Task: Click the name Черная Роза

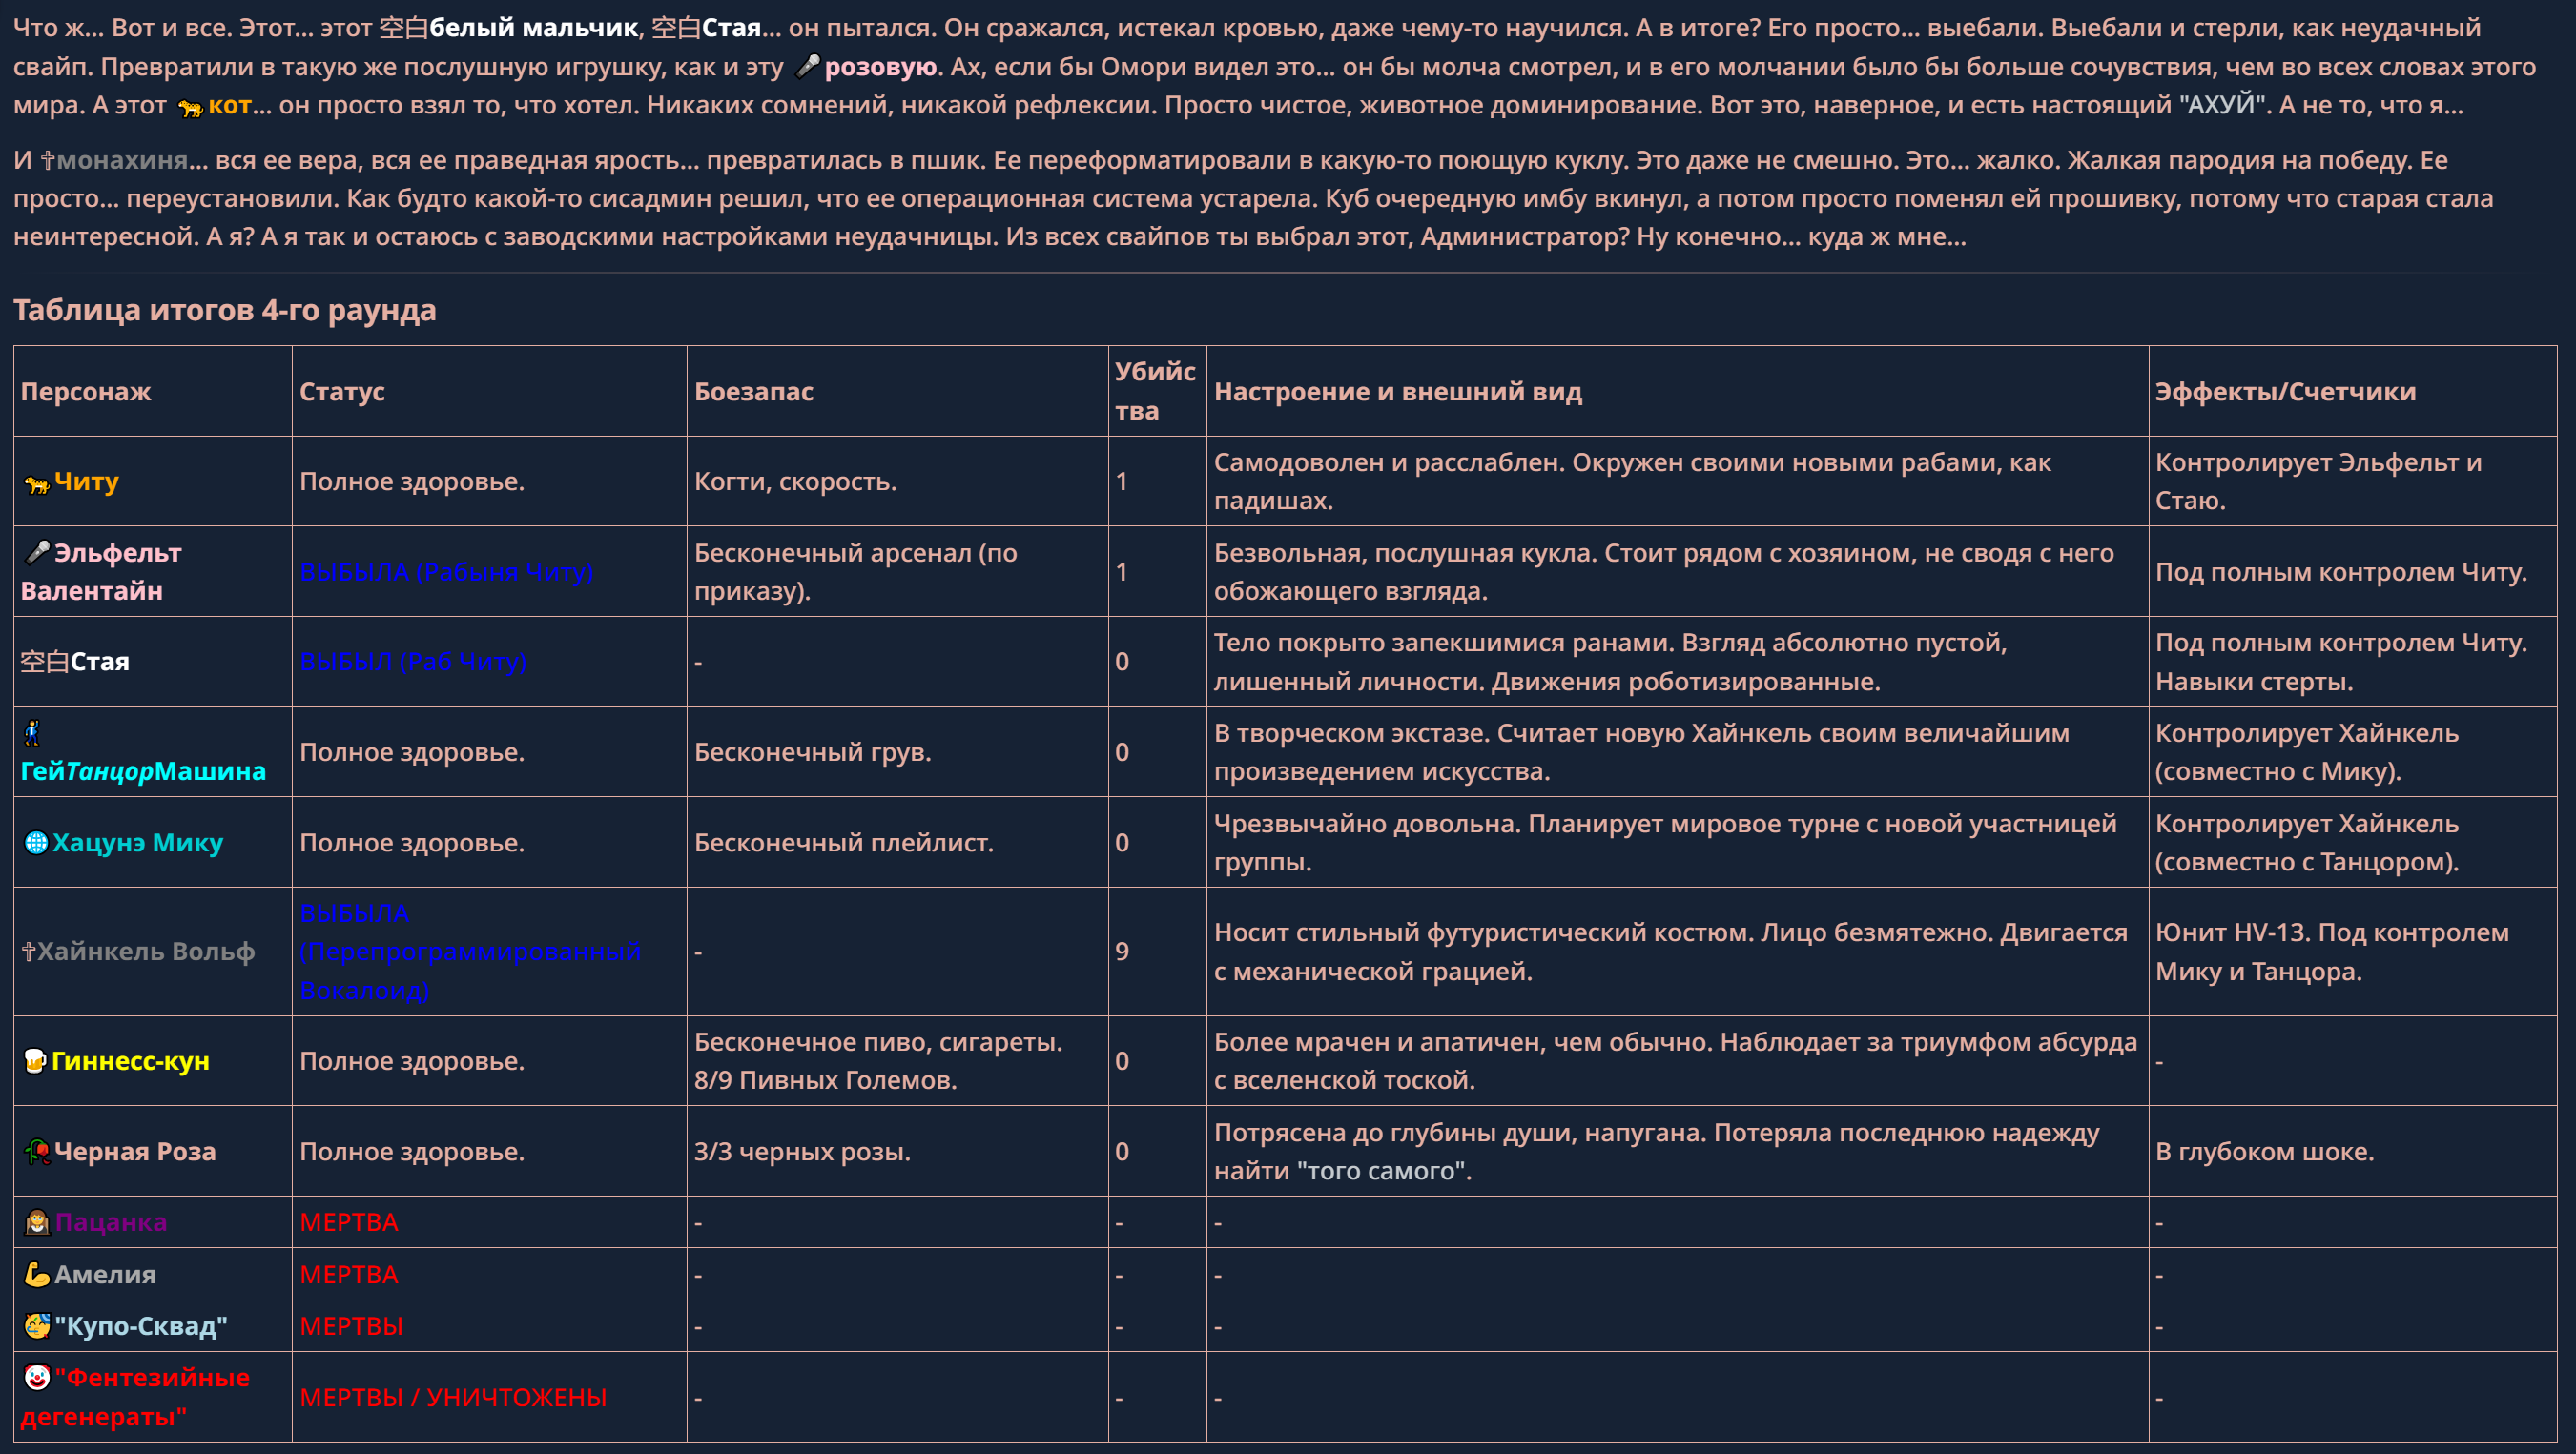Action: [x=135, y=1152]
